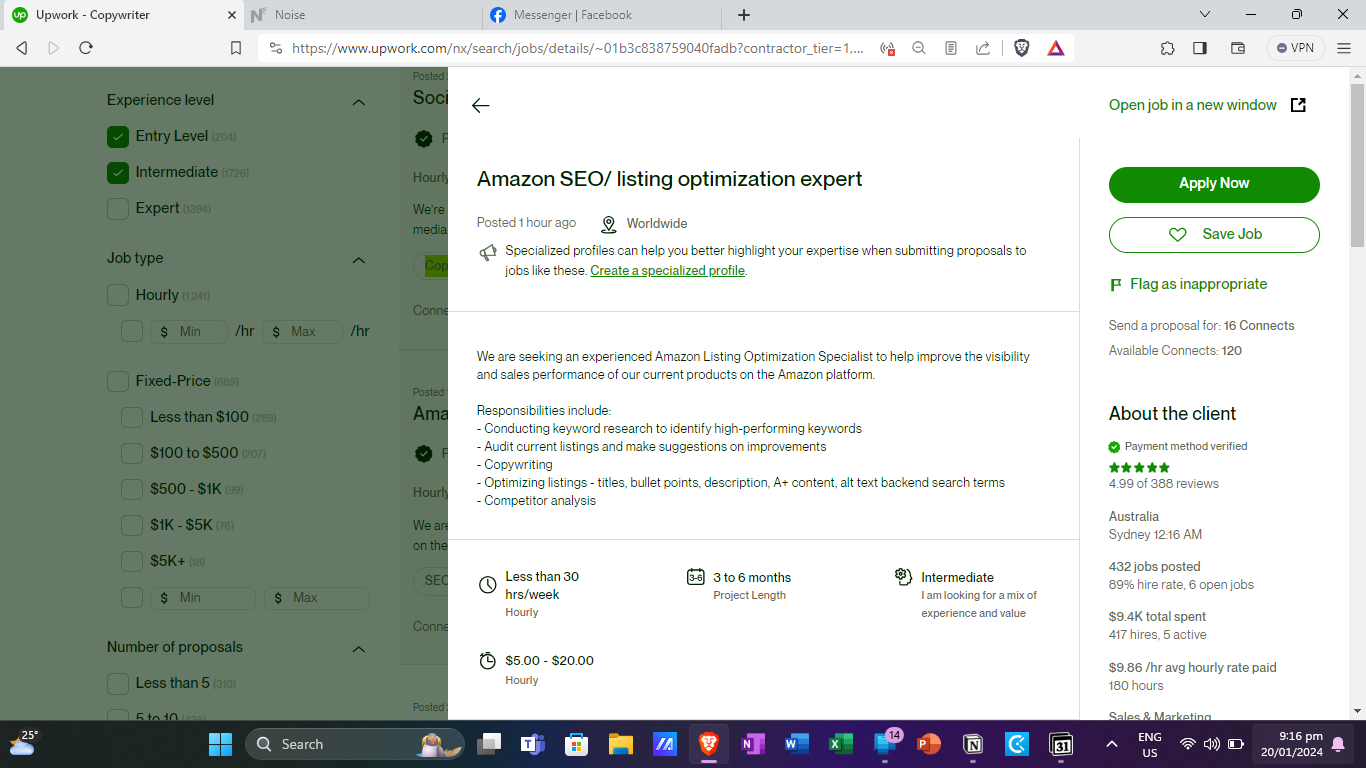Uncheck the Entry Level experience filter

coord(118,137)
